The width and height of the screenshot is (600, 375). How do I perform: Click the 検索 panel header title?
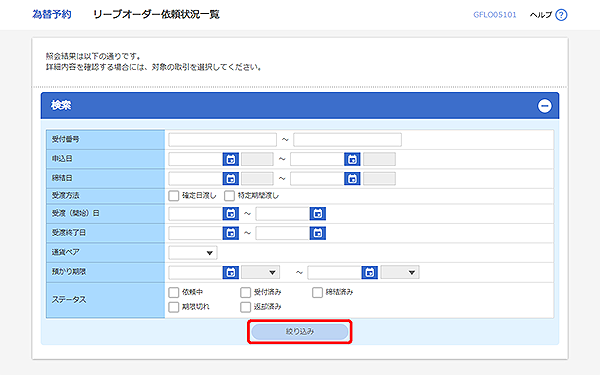coord(61,105)
